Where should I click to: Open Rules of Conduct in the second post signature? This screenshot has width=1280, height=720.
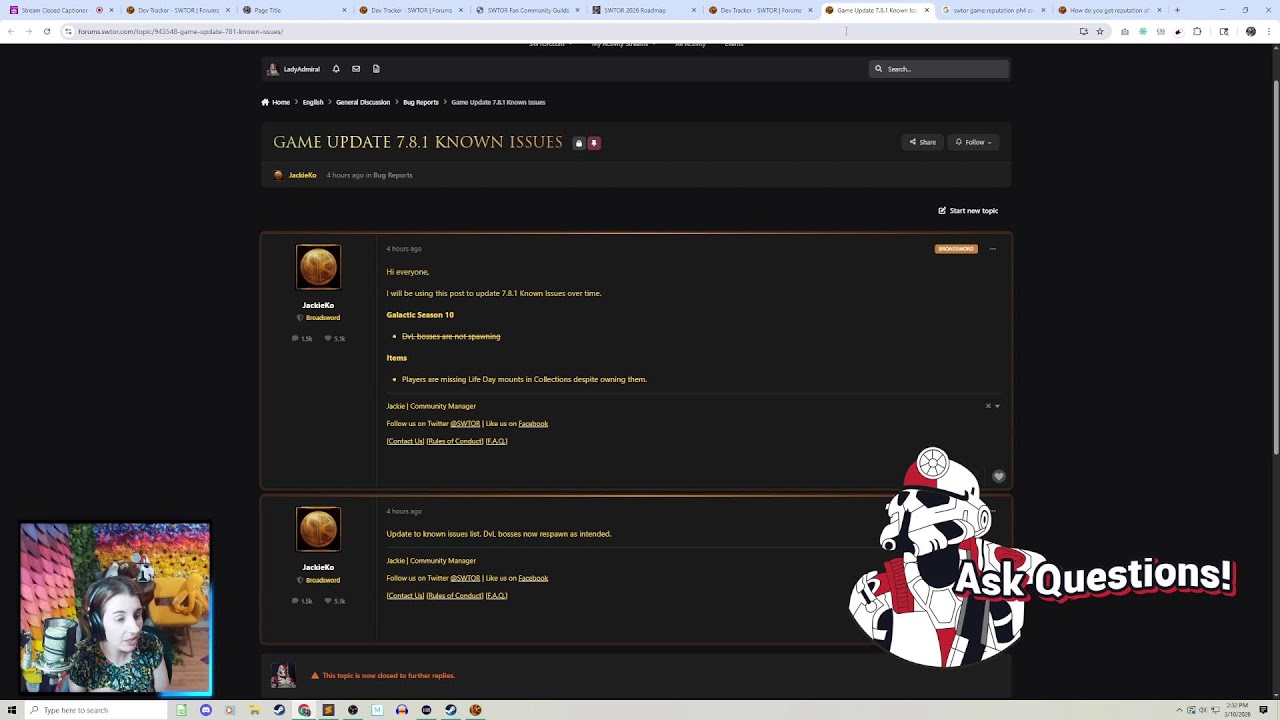(x=455, y=596)
